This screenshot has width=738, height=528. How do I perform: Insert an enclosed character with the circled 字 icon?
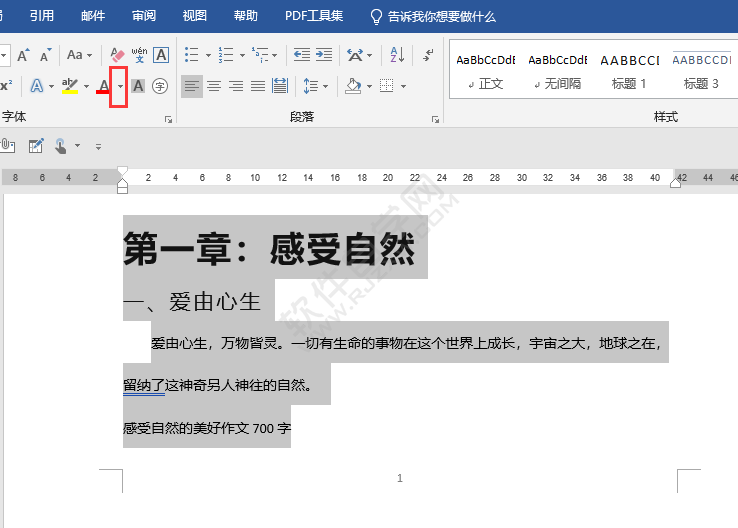pos(160,86)
